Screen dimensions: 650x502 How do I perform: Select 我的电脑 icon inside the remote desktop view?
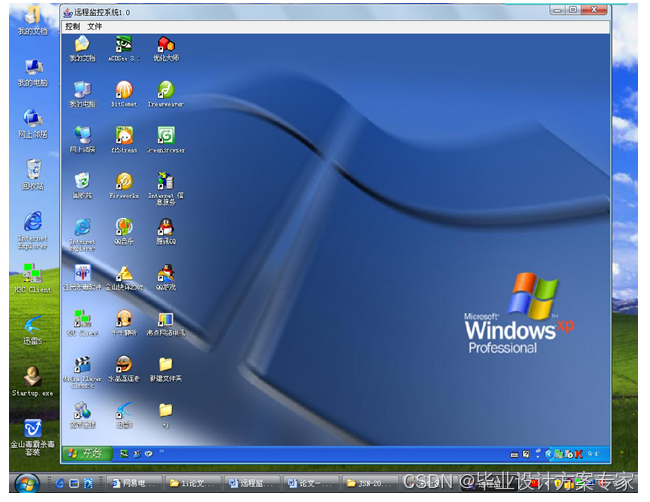(x=82, y=95)
